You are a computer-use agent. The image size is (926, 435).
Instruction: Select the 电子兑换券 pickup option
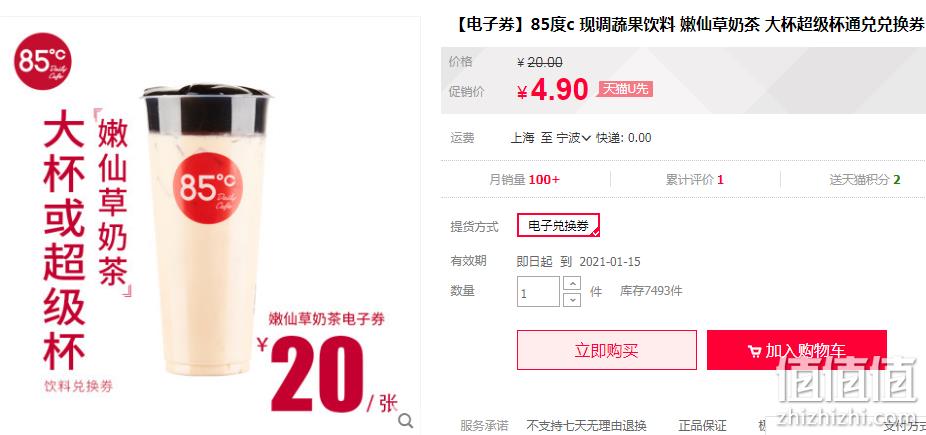558,225
